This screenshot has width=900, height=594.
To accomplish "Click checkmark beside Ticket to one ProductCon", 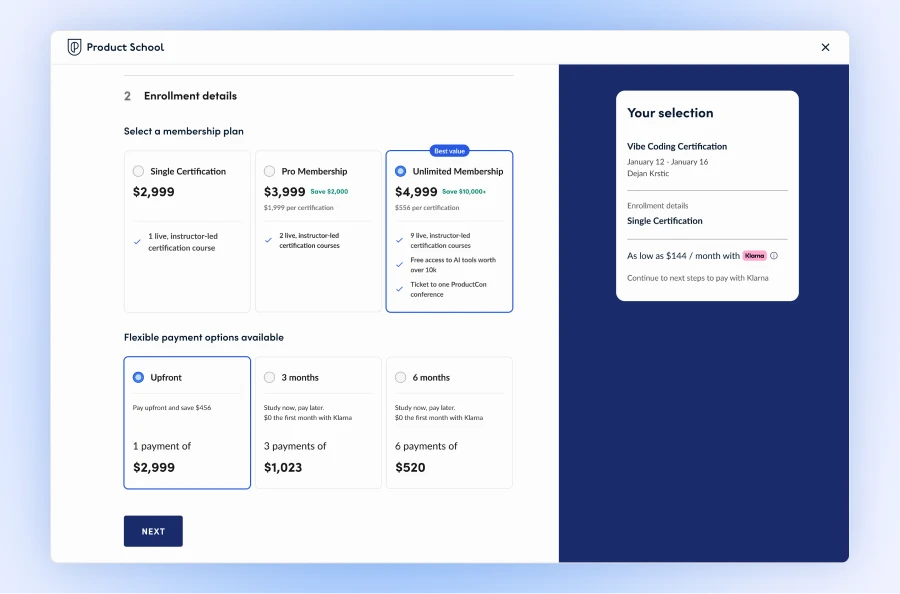I will (x=399, y=289).
